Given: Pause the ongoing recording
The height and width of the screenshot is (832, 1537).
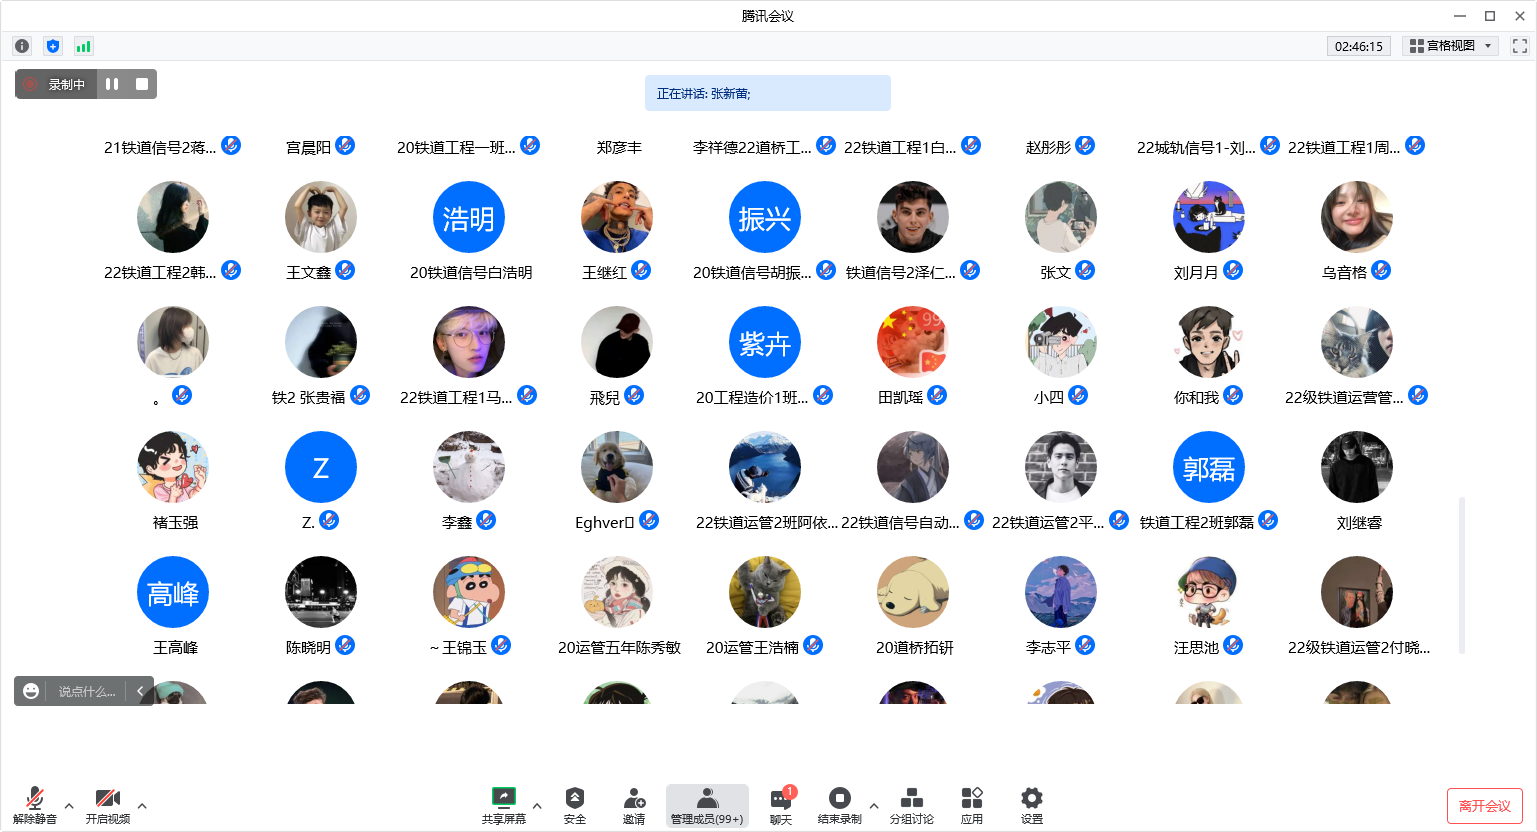Looking at the screenshot, I should point(112,84).
